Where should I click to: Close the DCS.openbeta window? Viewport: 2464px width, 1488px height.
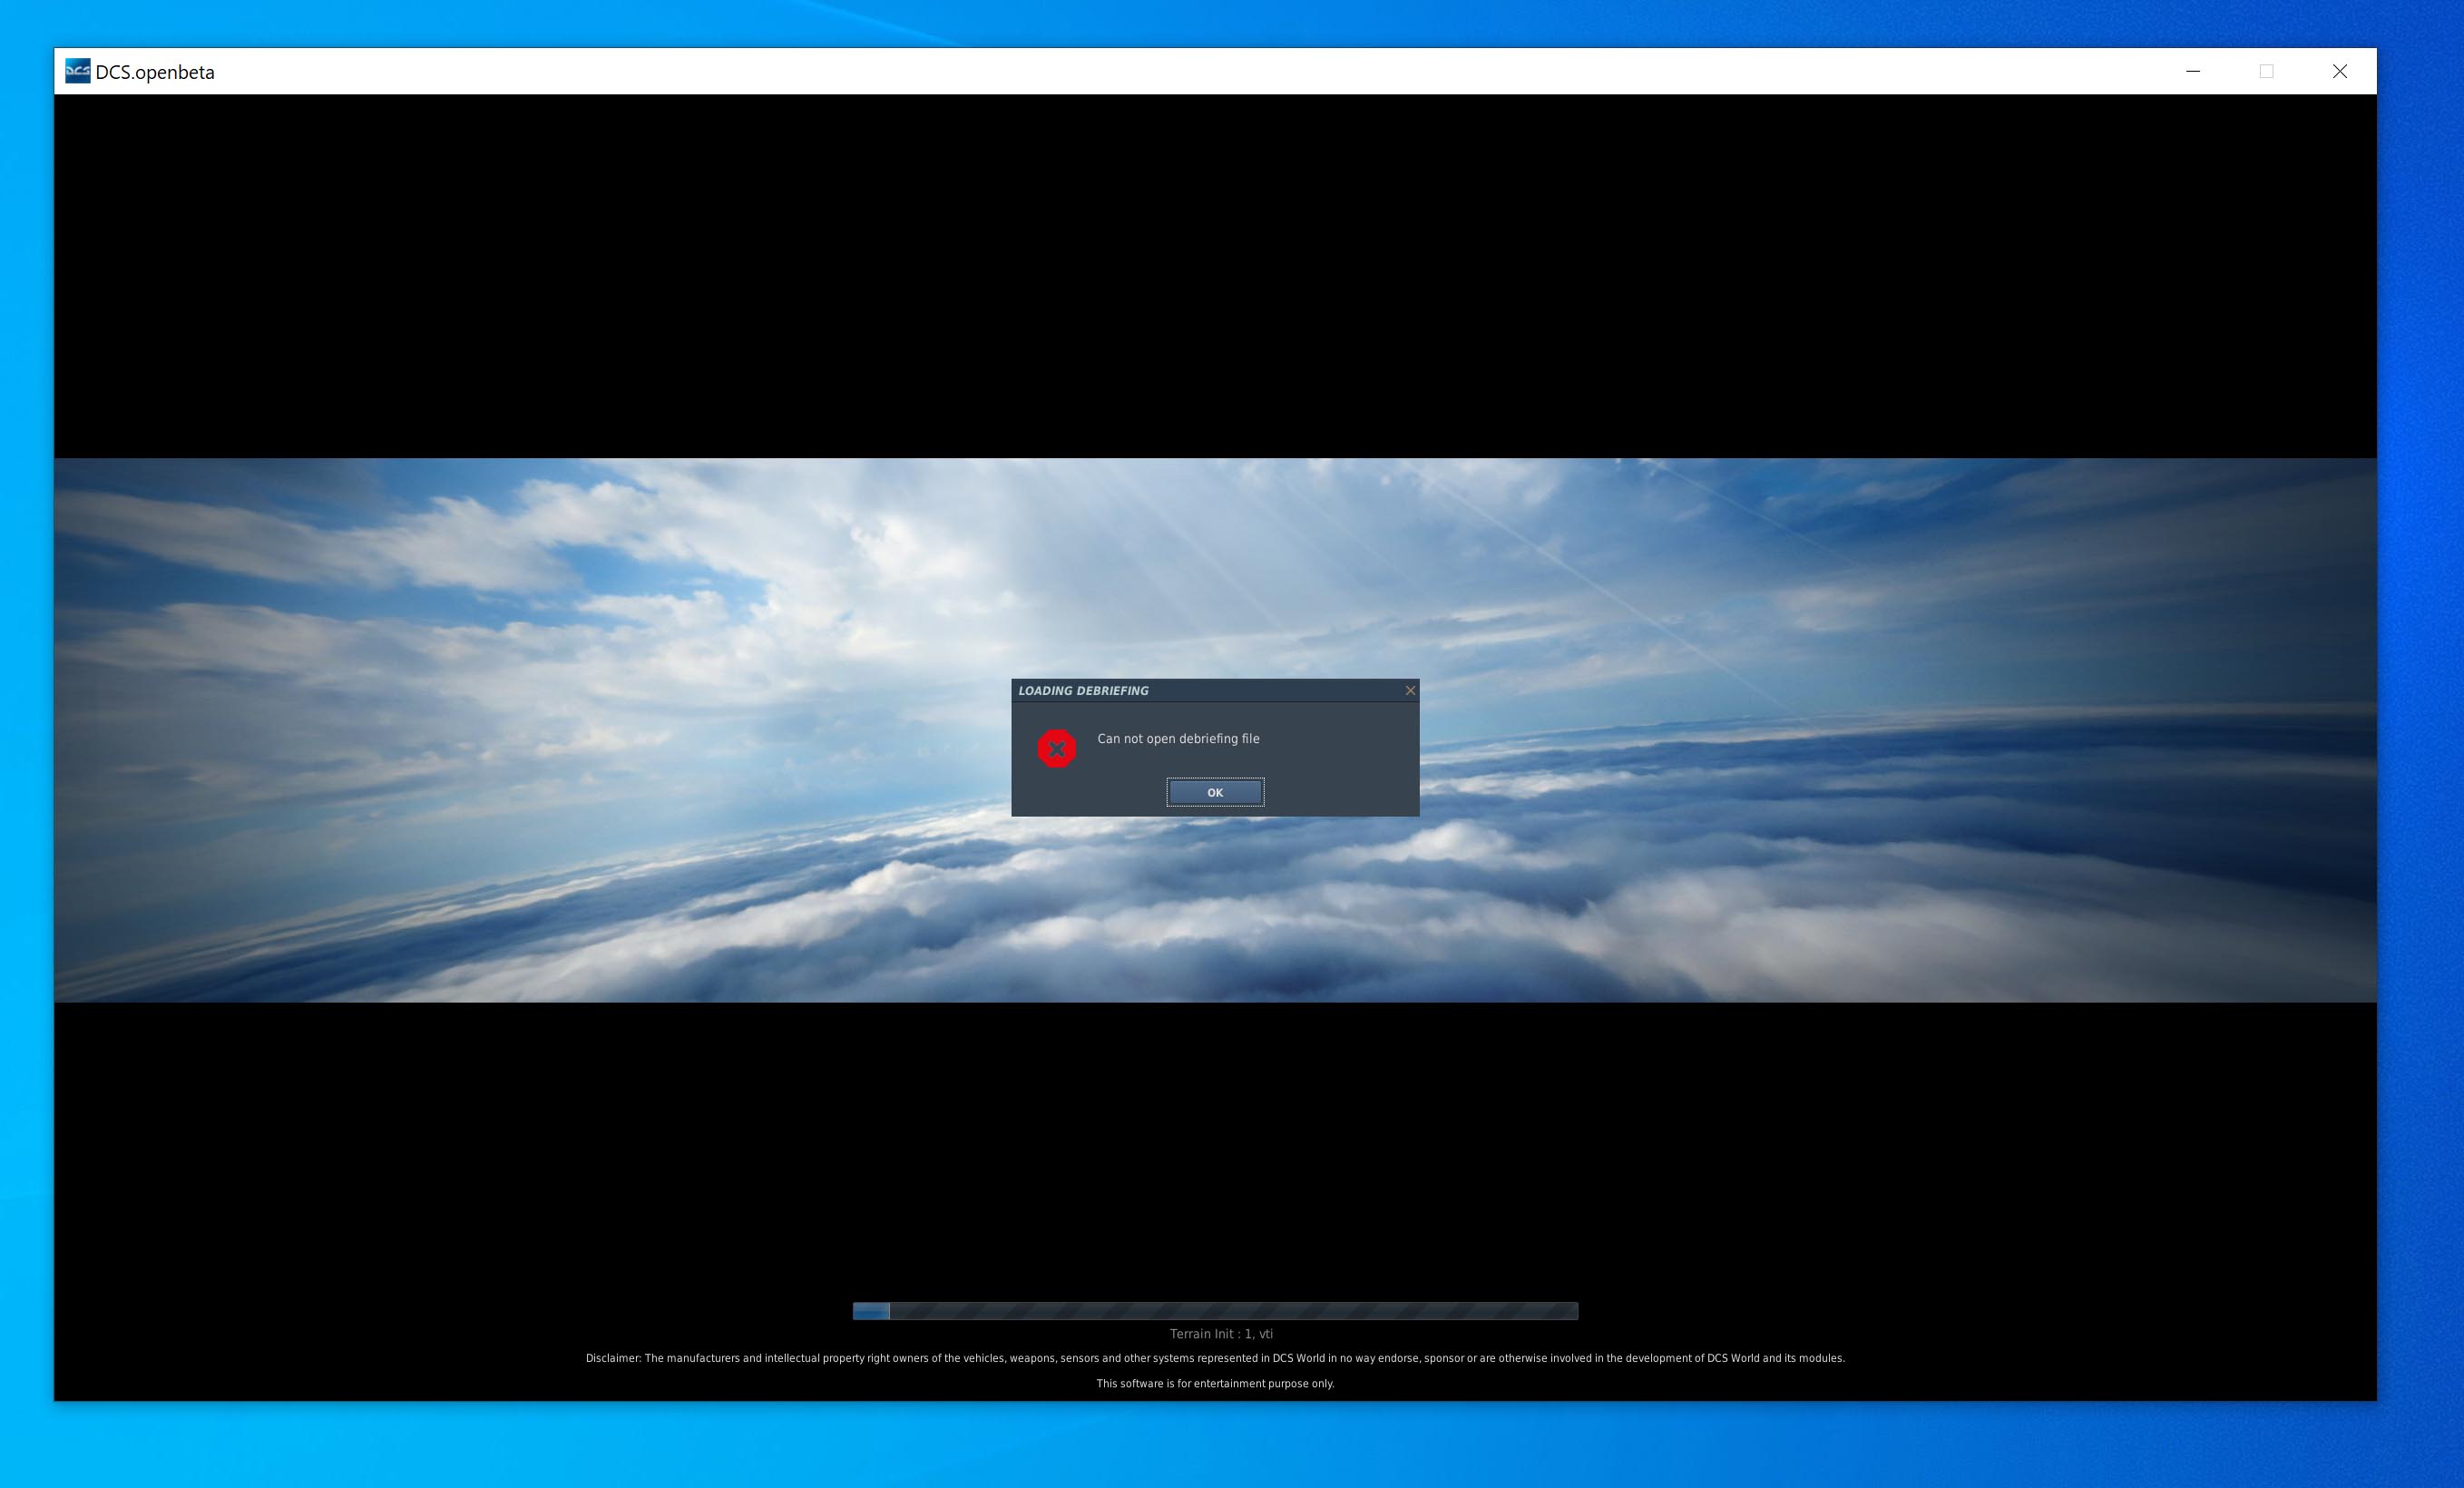pyautogui.click(x=2340, y=71)
